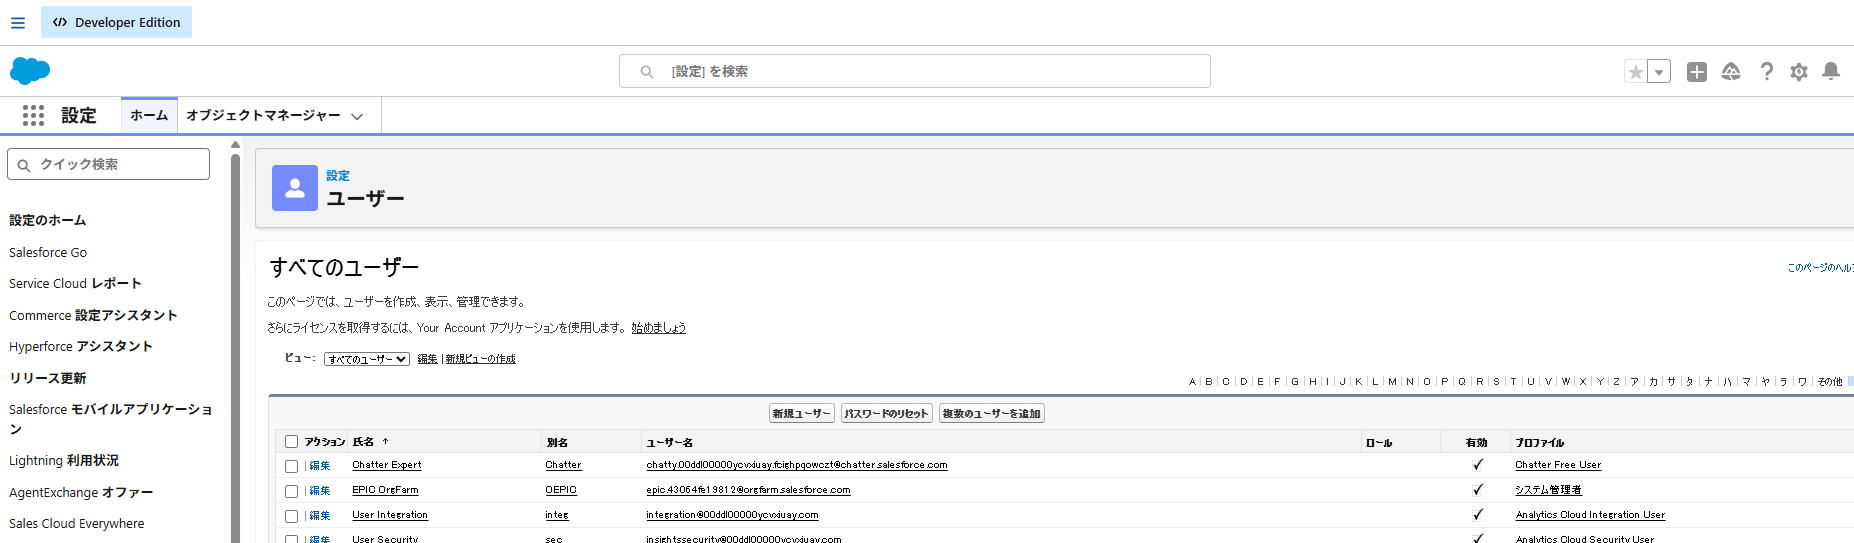Click 編集 for the User Integration row
The height and width of the screenshot is (543, 1854).
click(319, 515)
